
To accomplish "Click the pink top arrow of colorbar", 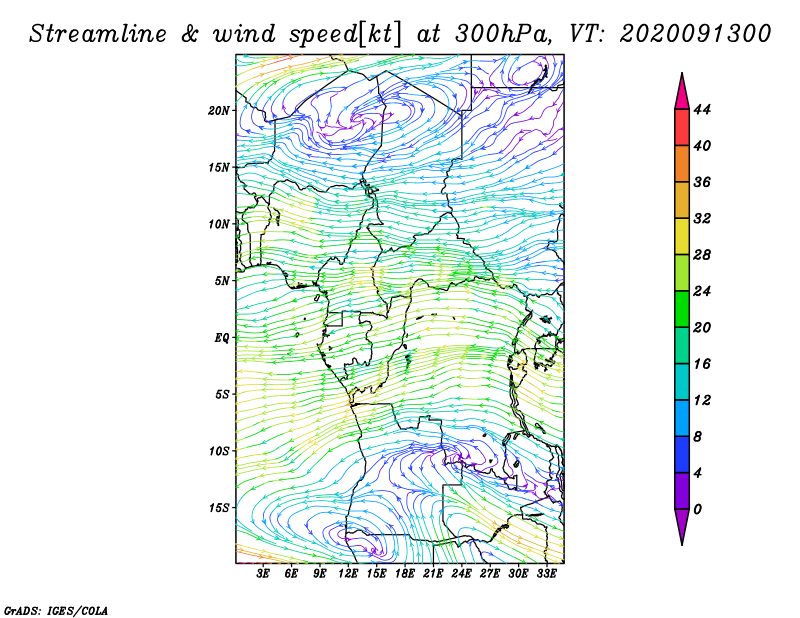I will [682, 92].
